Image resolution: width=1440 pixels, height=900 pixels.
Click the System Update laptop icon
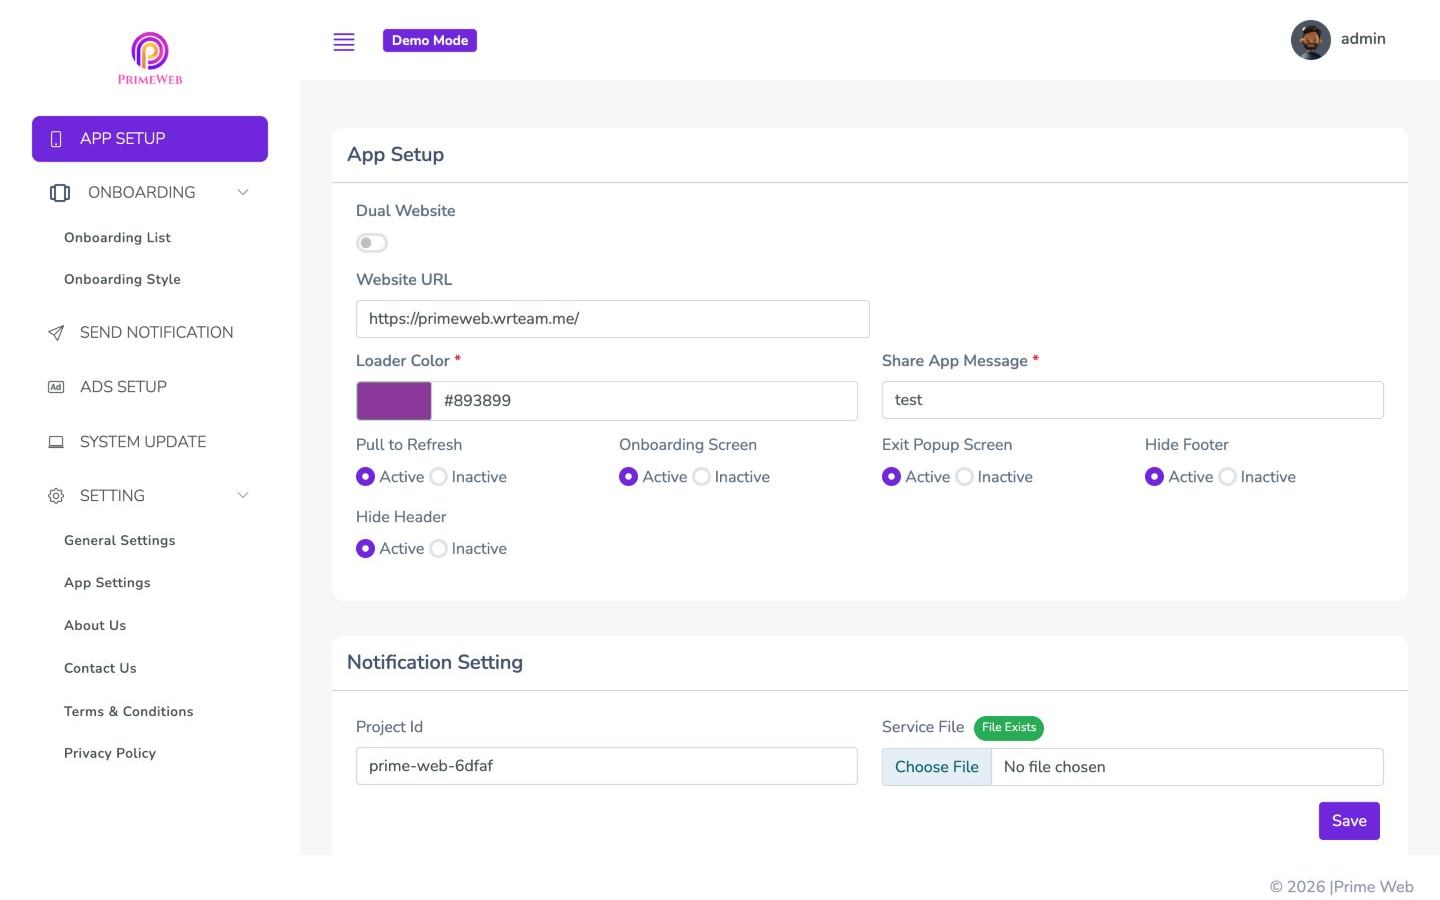coord(56,442)
